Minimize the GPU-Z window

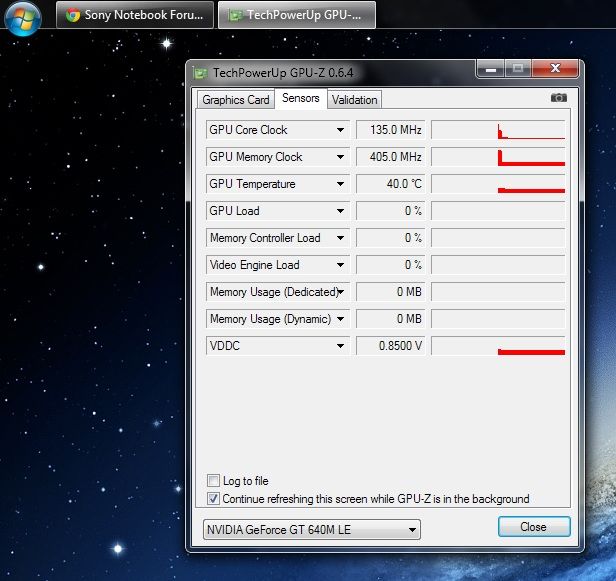(x=491, y=69)
